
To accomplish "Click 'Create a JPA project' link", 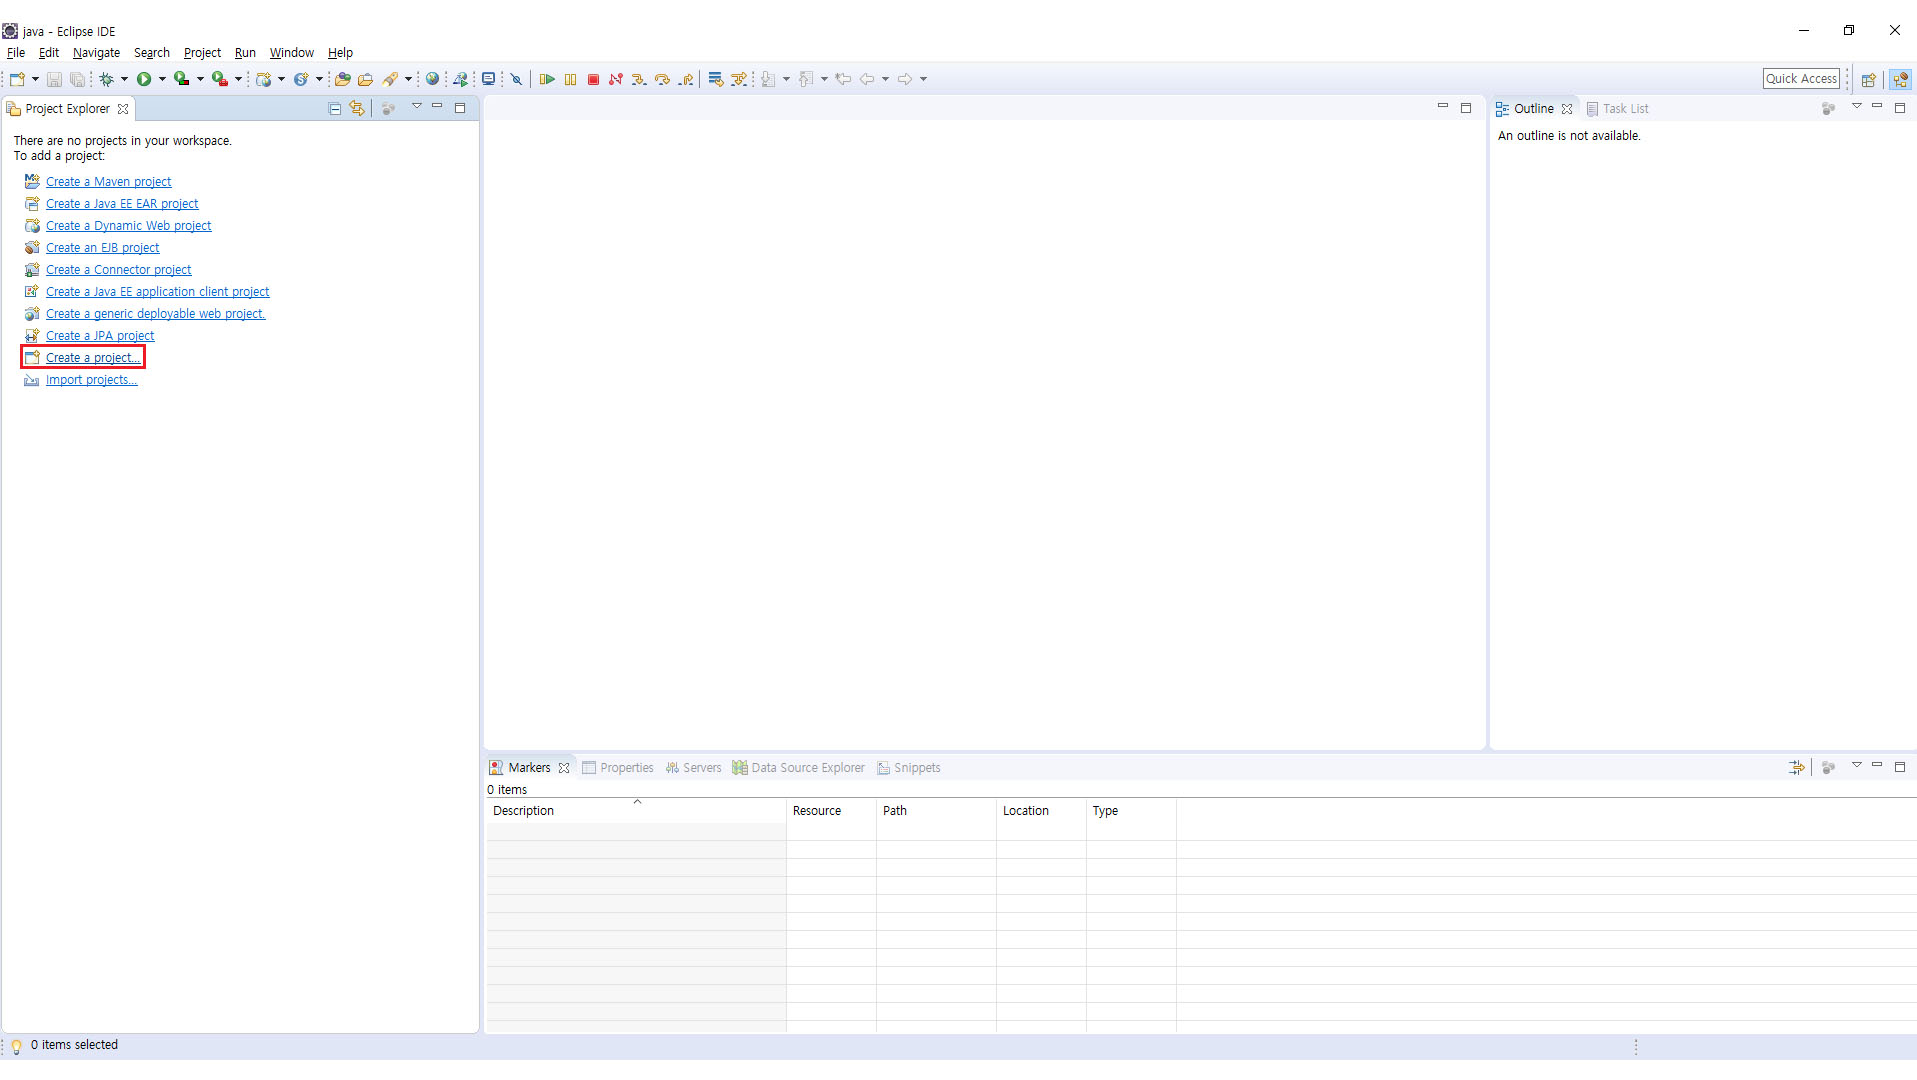I will click(100, 336).
